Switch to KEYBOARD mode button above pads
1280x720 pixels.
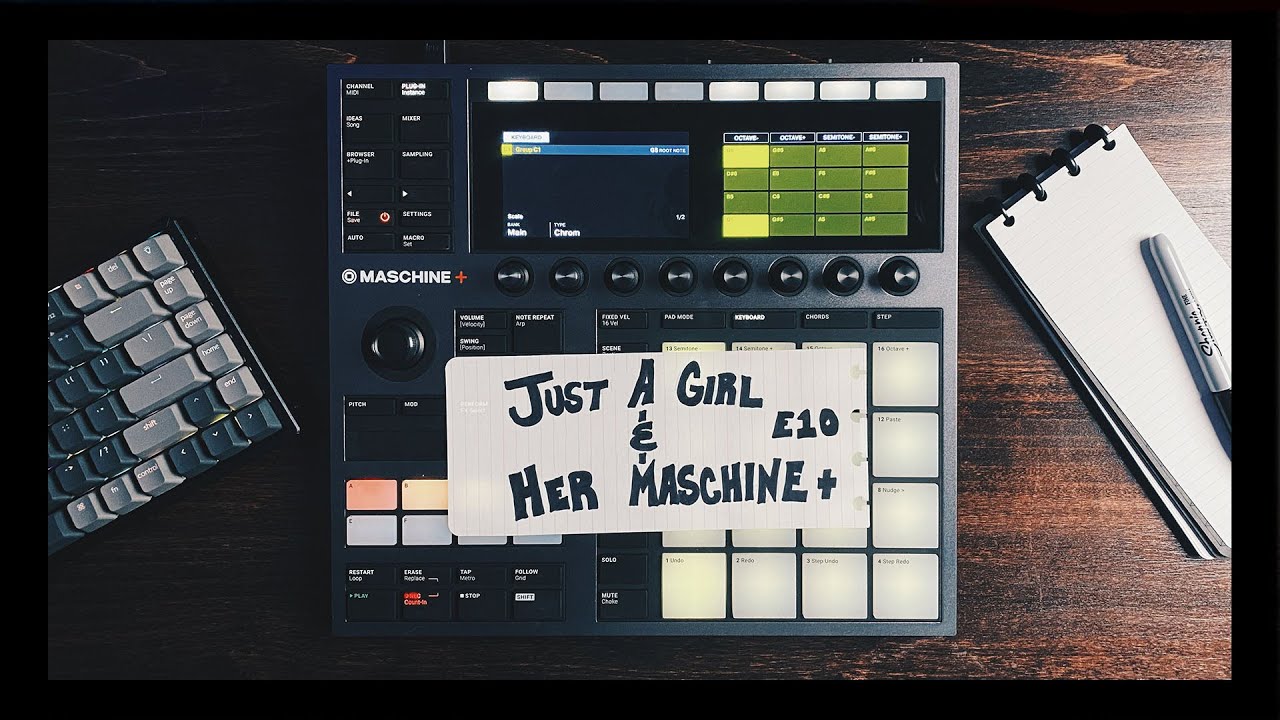click(x=763, y=320)
